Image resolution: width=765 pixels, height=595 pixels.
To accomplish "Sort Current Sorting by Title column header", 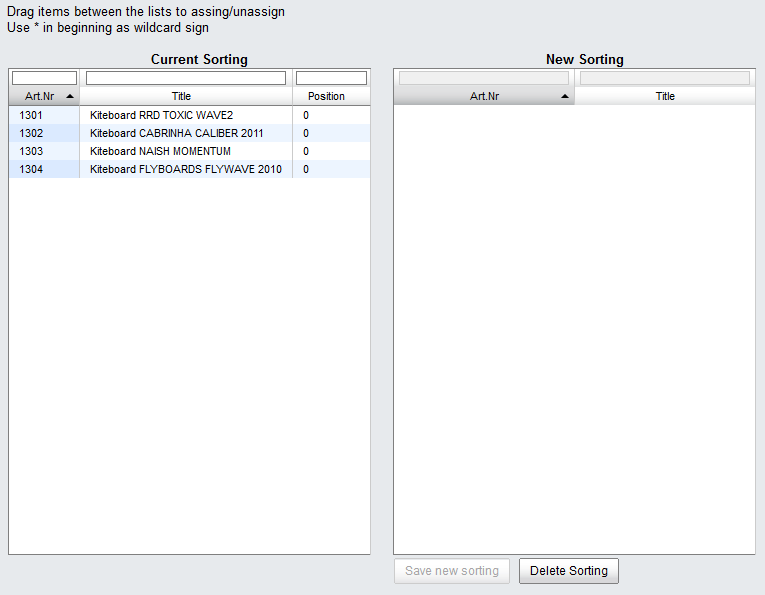I will tap(181, 97).
